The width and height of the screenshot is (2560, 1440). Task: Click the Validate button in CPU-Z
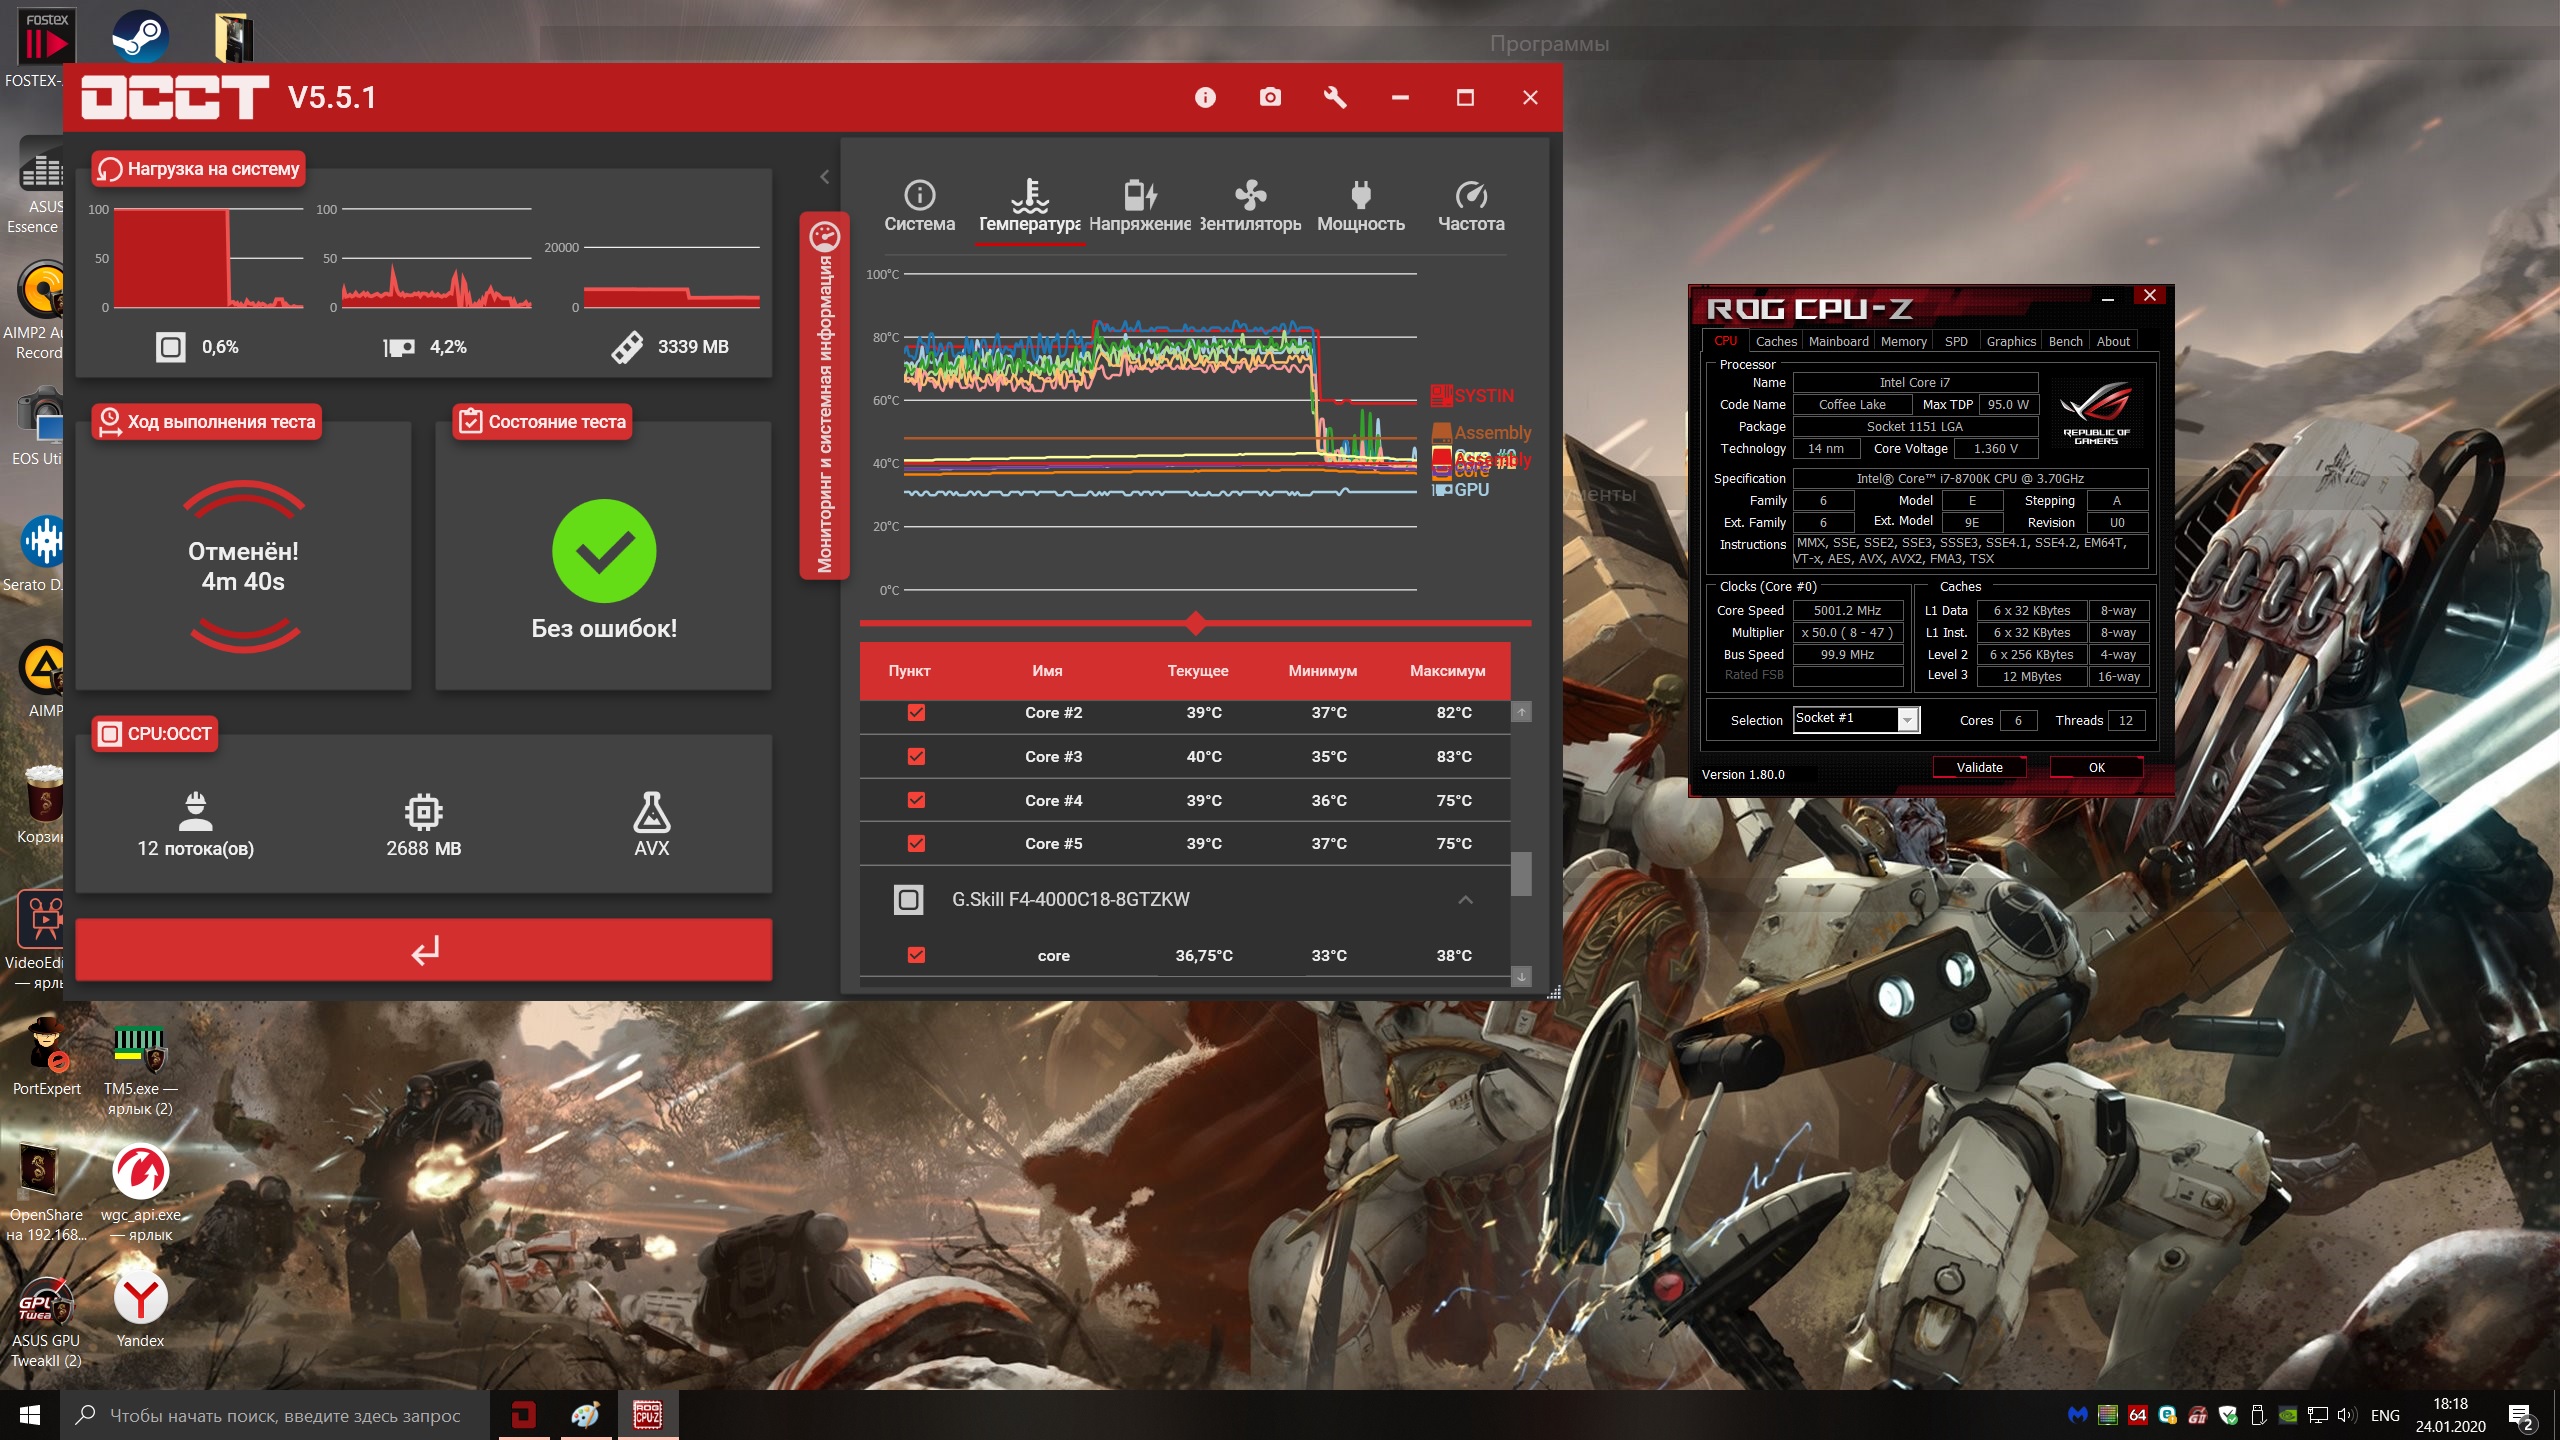point(1979,768)
